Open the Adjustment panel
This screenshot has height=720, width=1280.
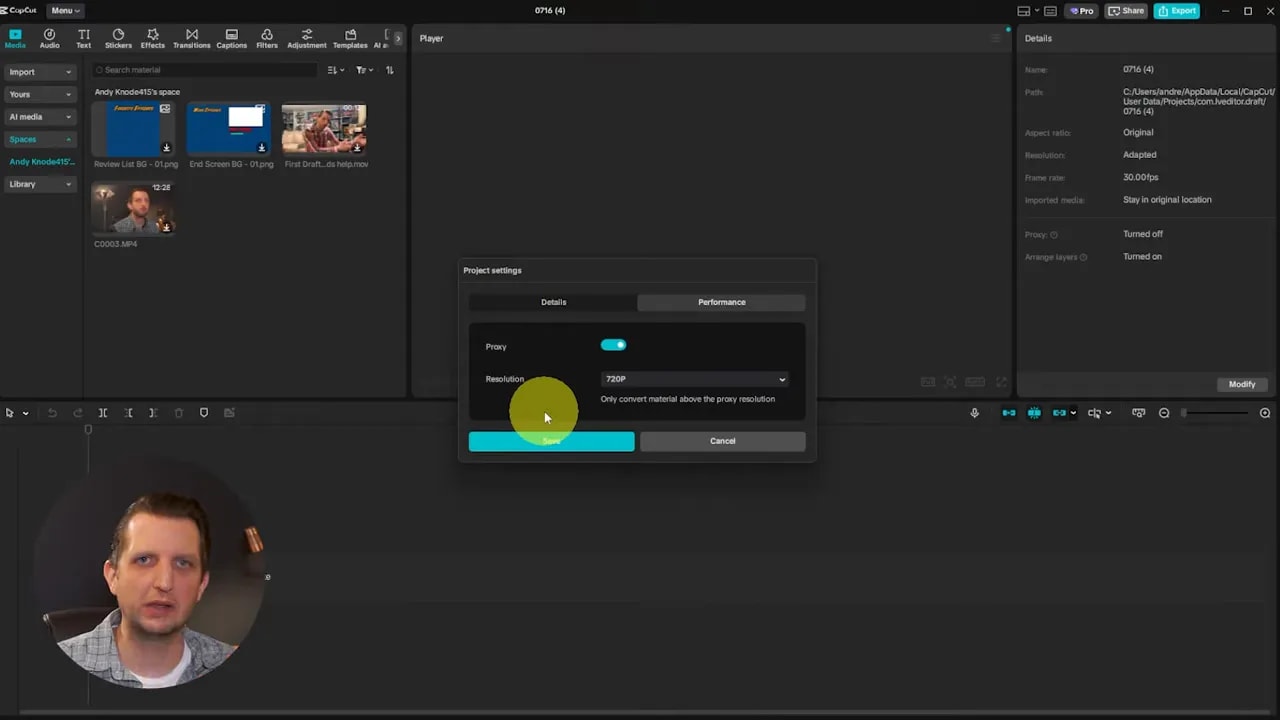point(306,38)
